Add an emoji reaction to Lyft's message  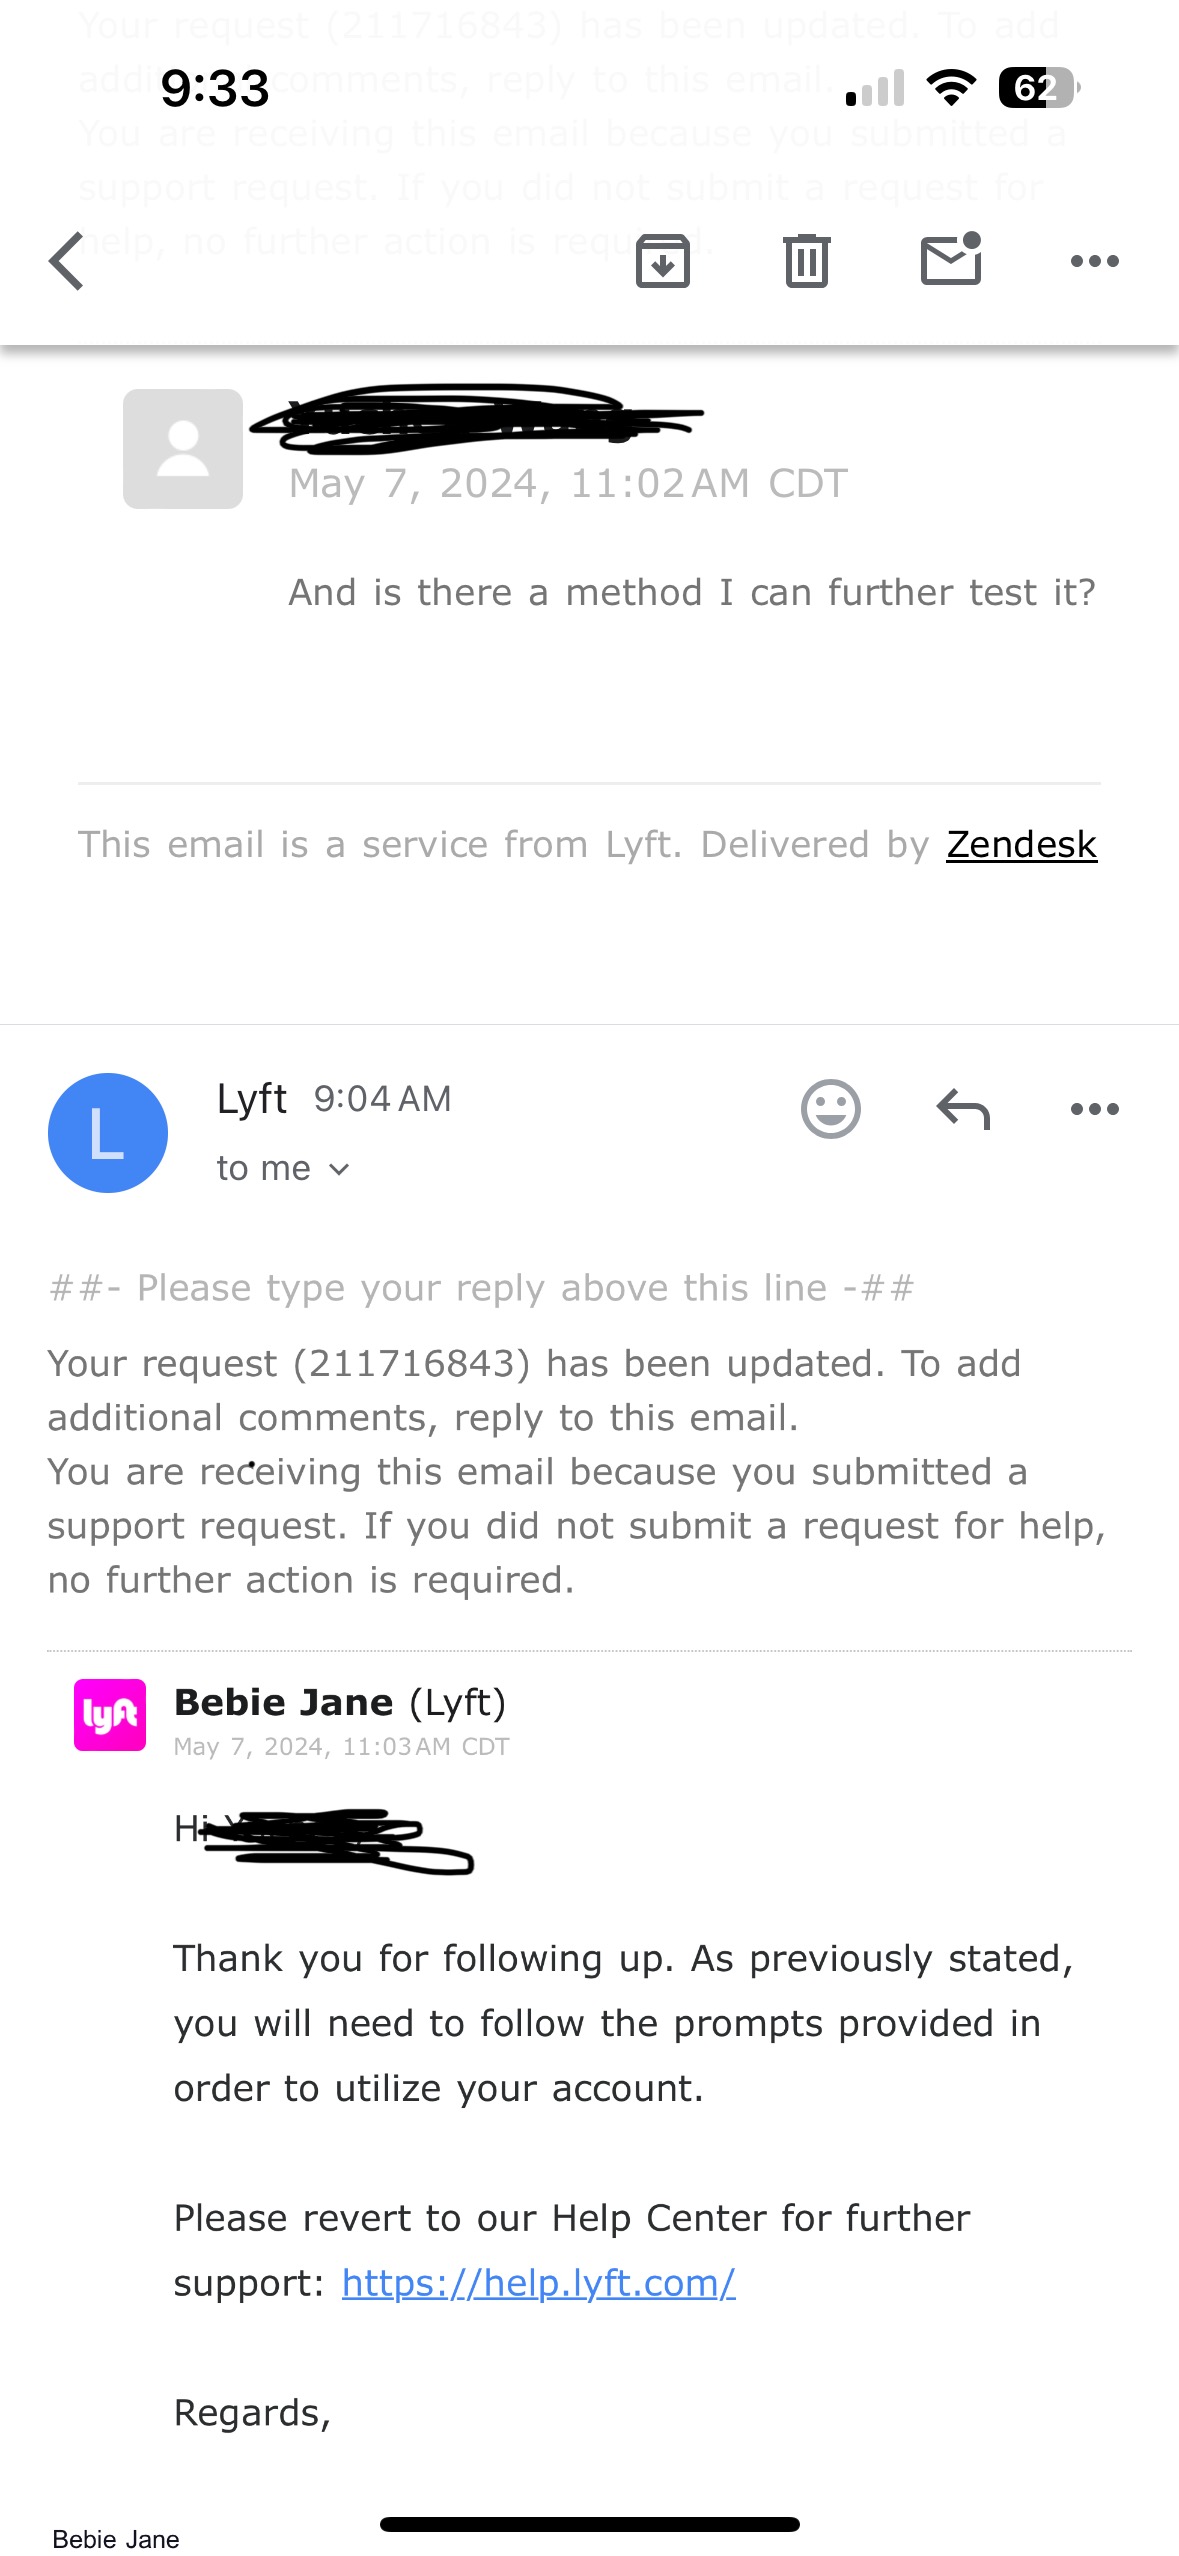[x=831, y=1108]
